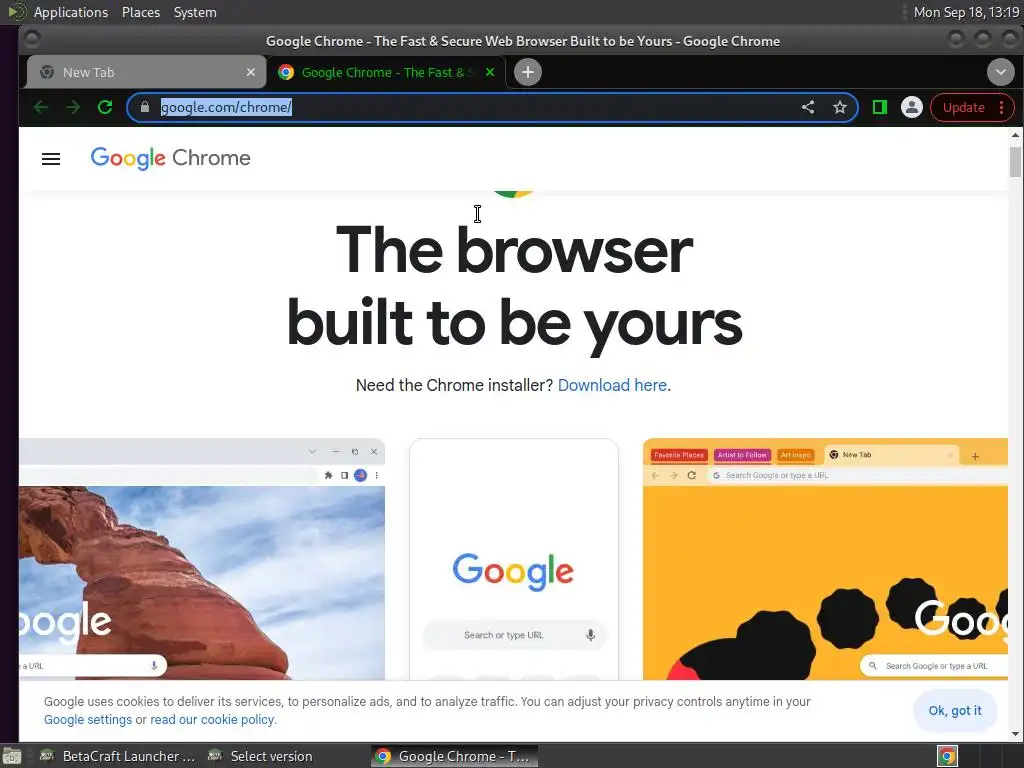Click the Google Chrome logo
Viewport: 1024px width, 768px height.
tap(170, 158)
